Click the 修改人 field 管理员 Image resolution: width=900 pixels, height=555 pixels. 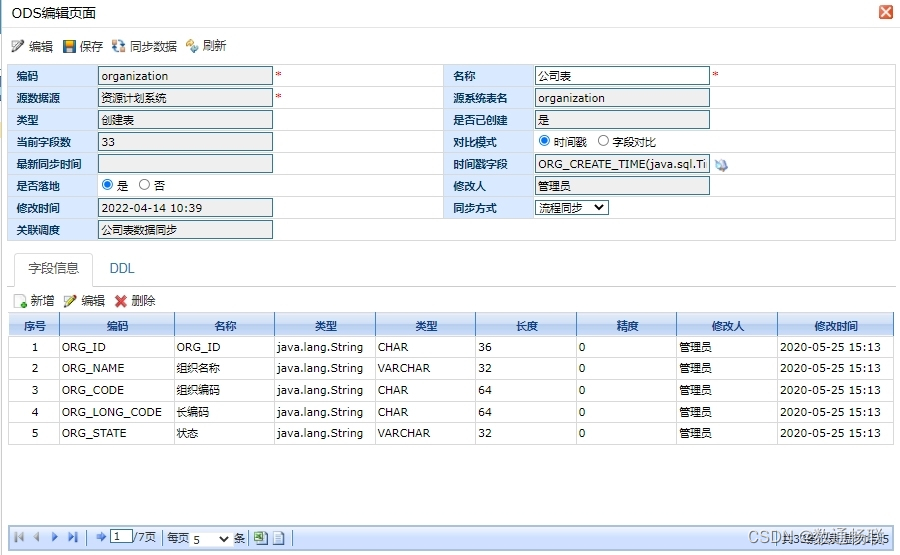tap(622, 186)
